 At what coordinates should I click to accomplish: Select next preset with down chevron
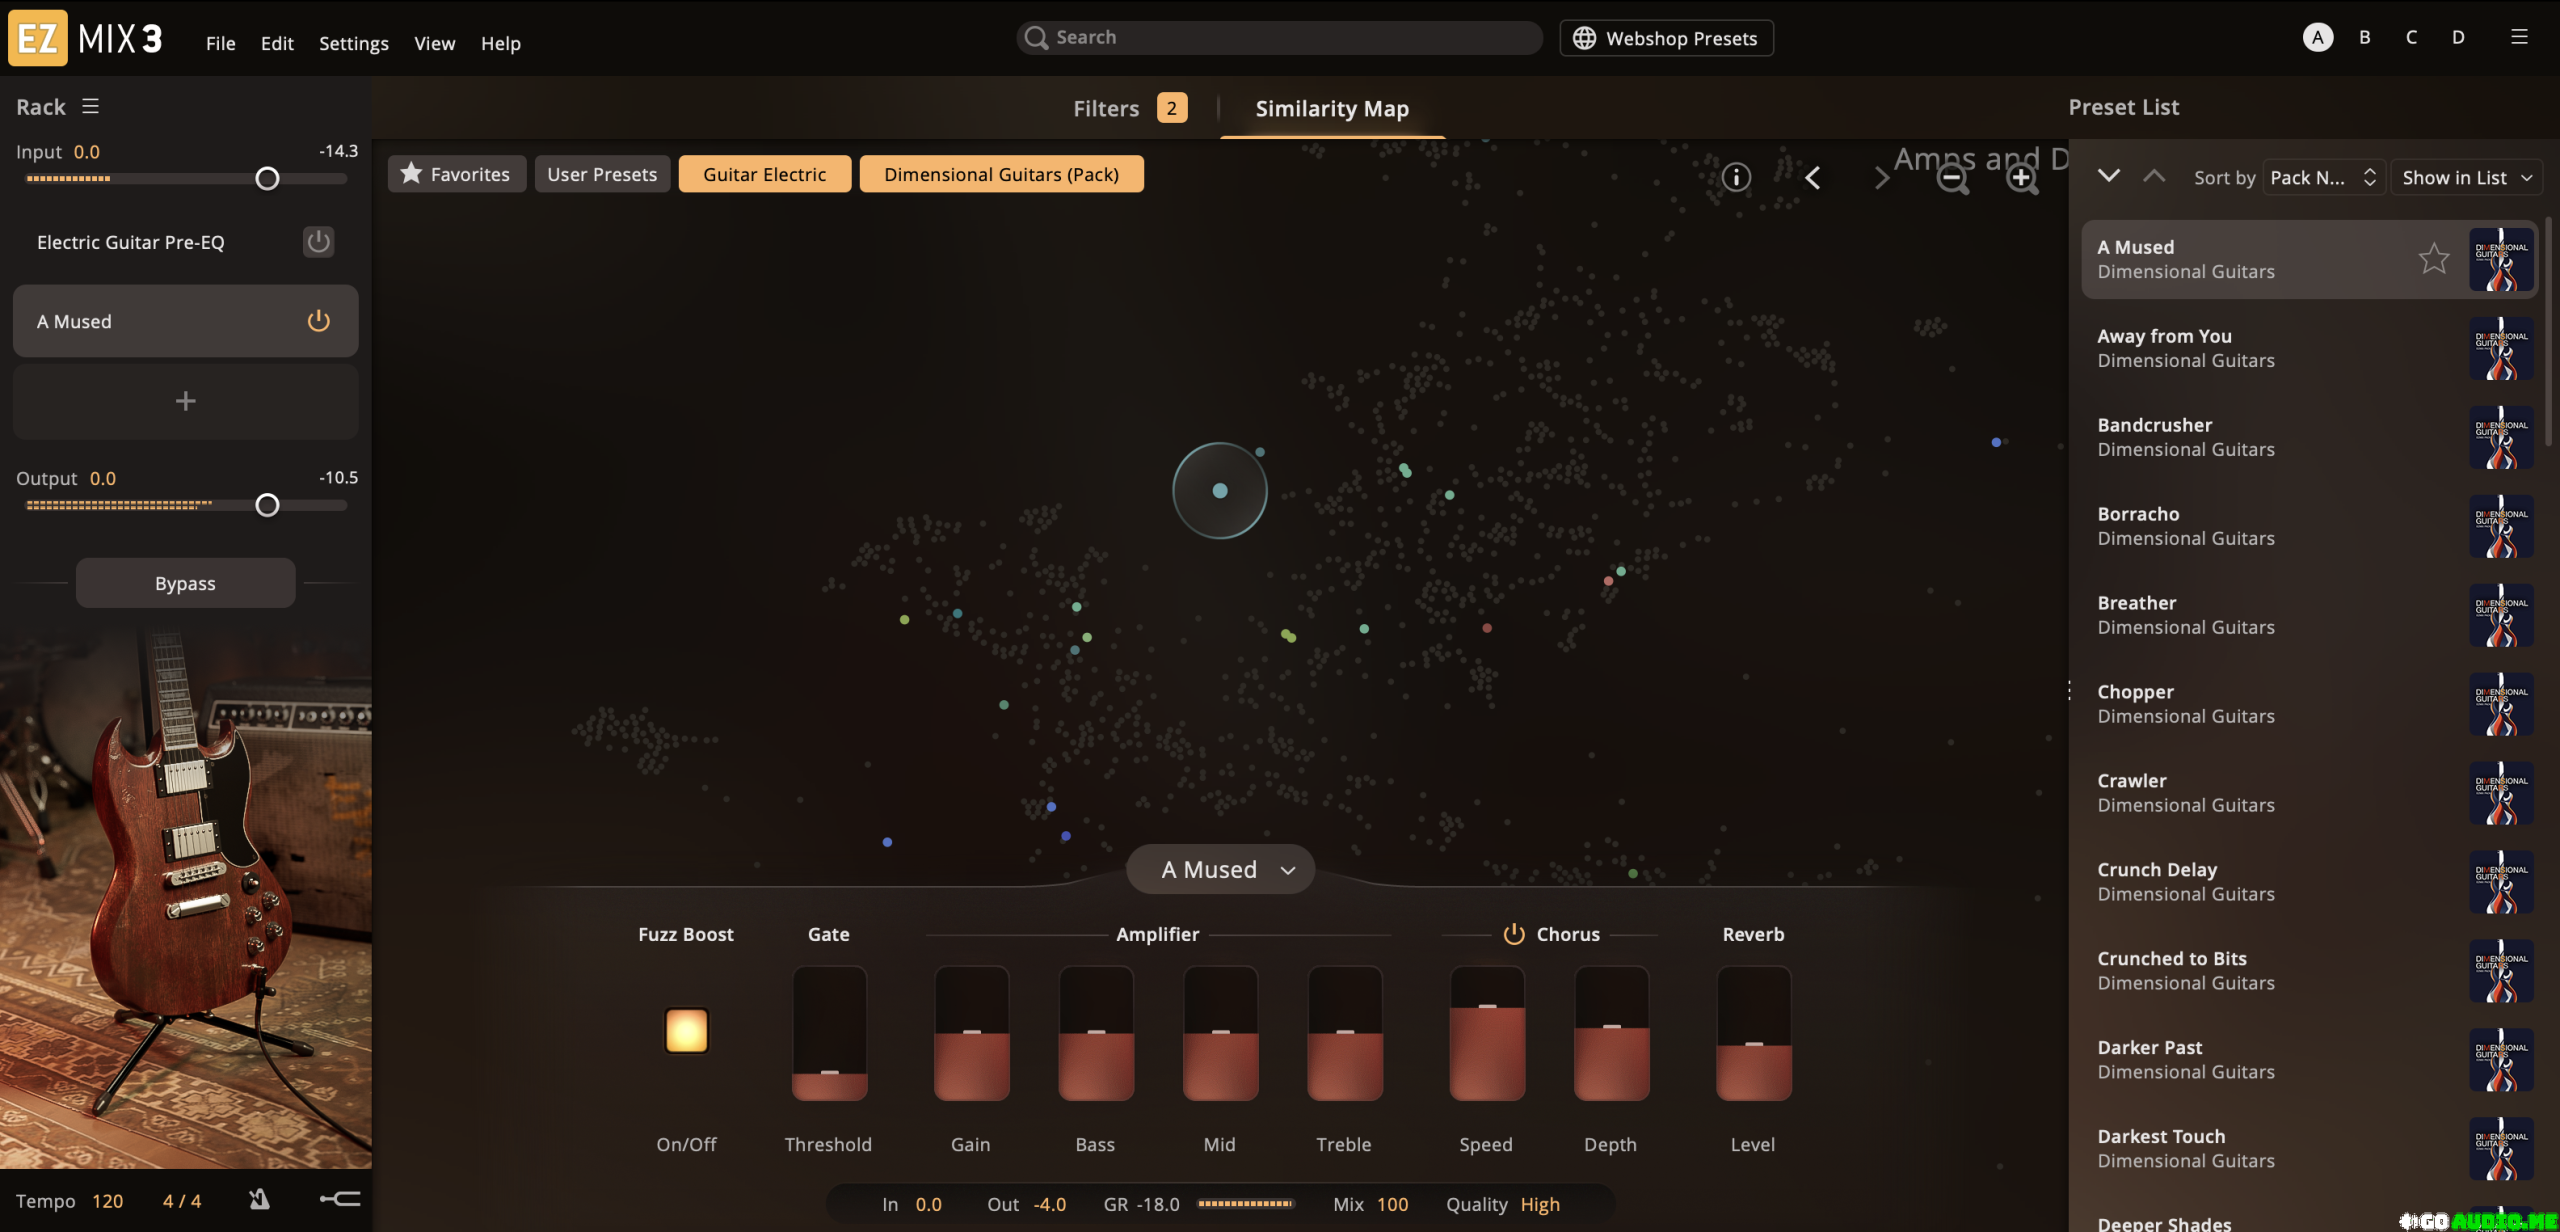[x=2108, y=176]
